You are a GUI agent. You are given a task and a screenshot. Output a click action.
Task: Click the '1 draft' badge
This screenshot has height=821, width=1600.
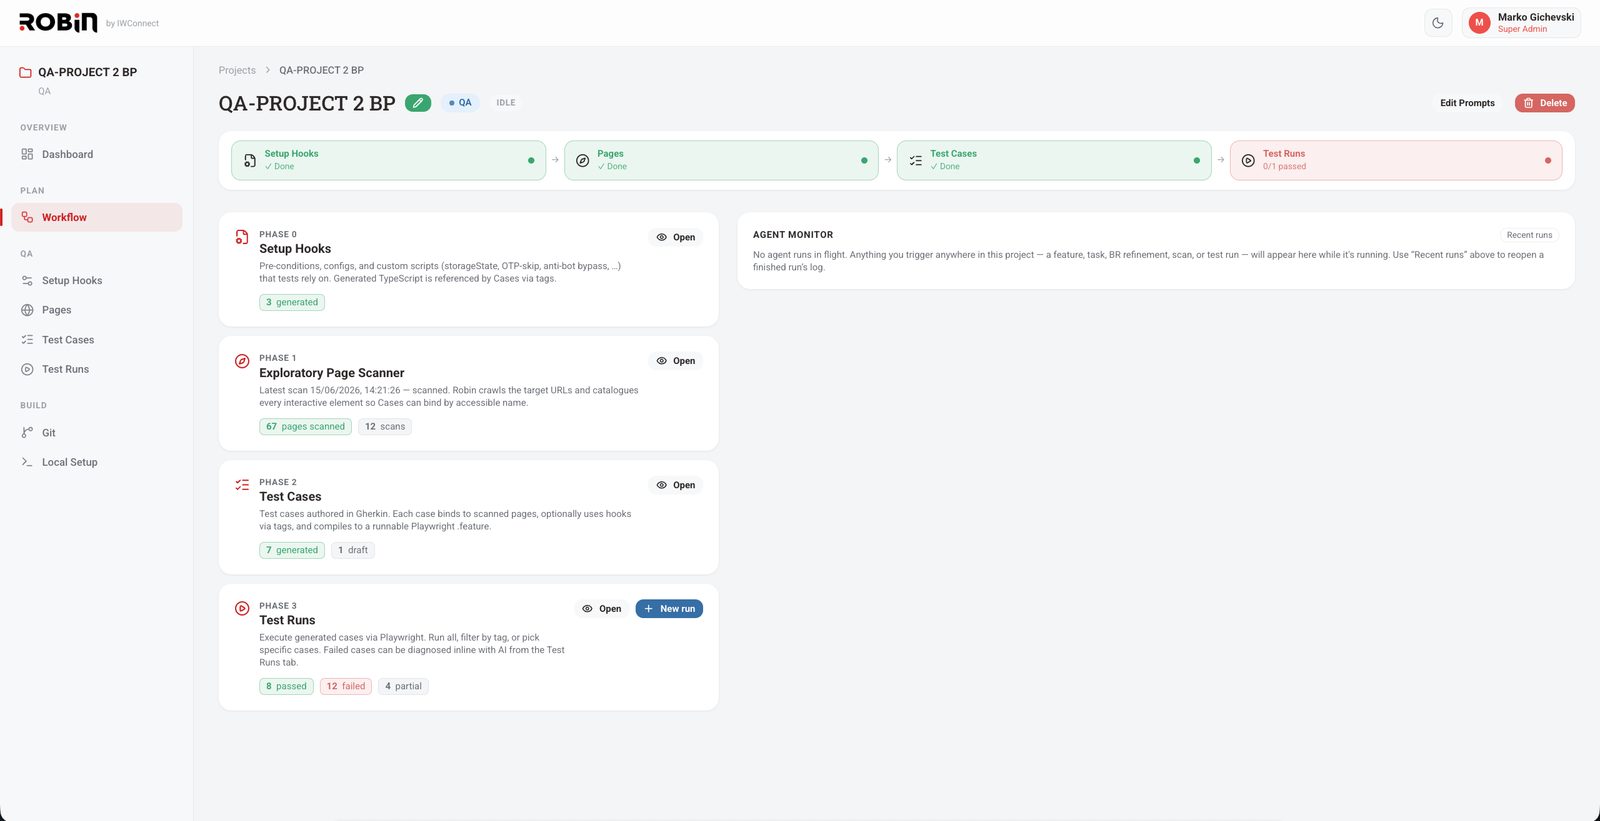353,550
